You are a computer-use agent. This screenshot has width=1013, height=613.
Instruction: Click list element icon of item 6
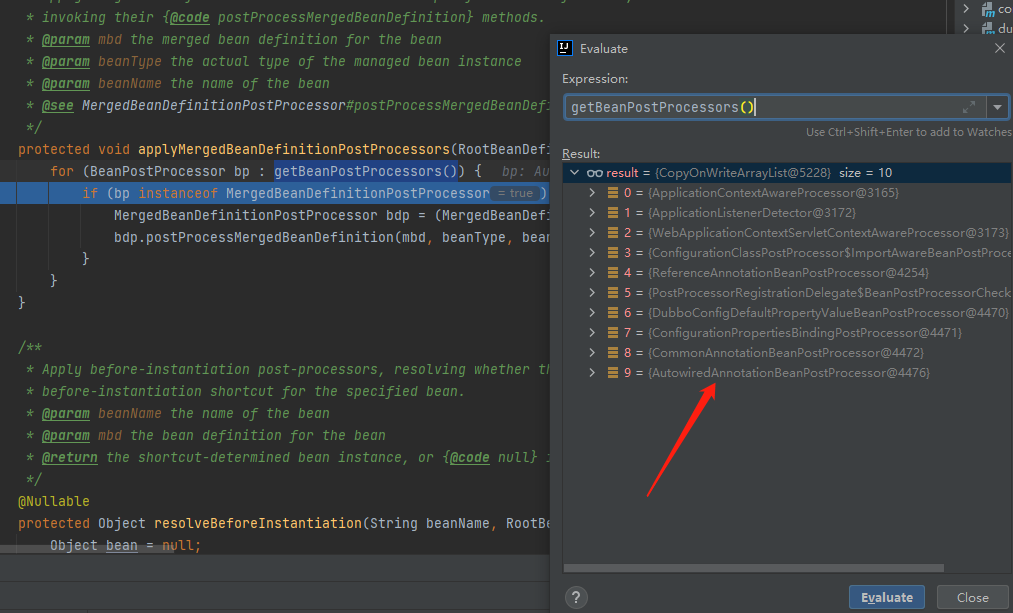pos(612,313)
